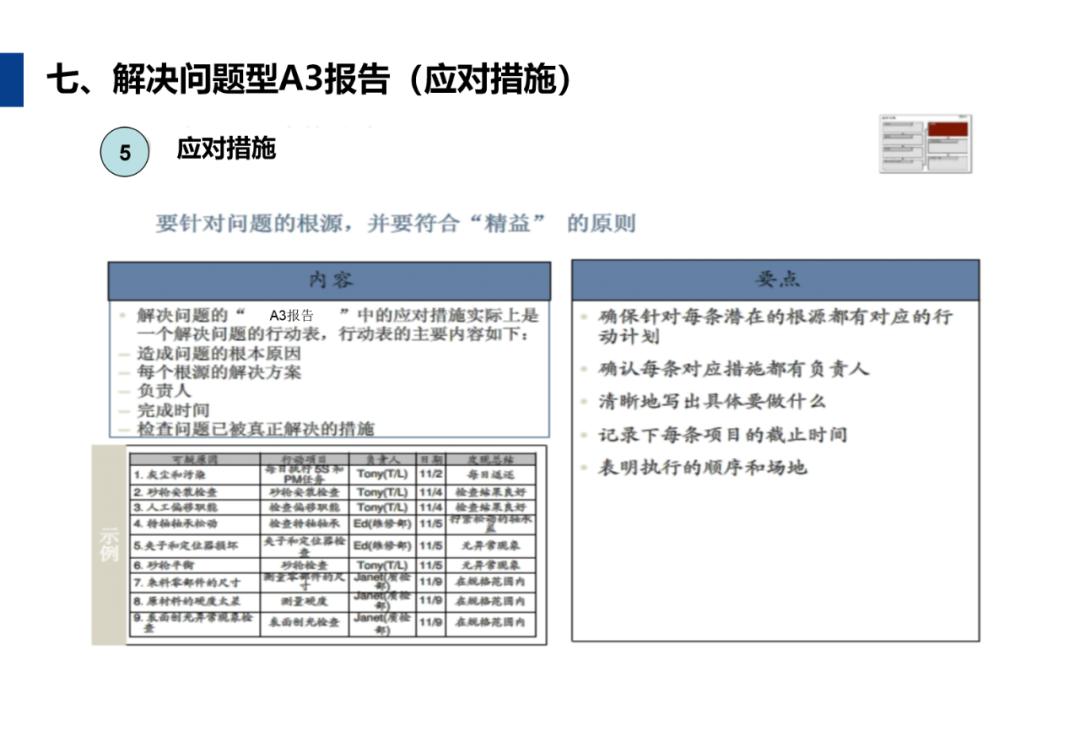Image resolution: width=1080 pixels, height=748 pixels.
Task: Click the text 要针对问题的根源并符合精益原则
Action: point(395,224)
